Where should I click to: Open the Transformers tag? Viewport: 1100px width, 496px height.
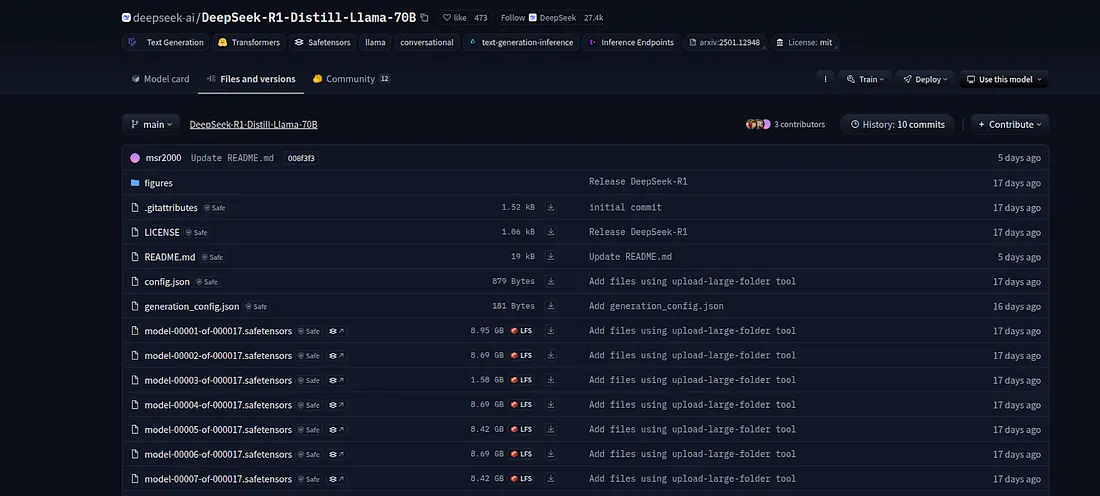click(x=248, y=42)
